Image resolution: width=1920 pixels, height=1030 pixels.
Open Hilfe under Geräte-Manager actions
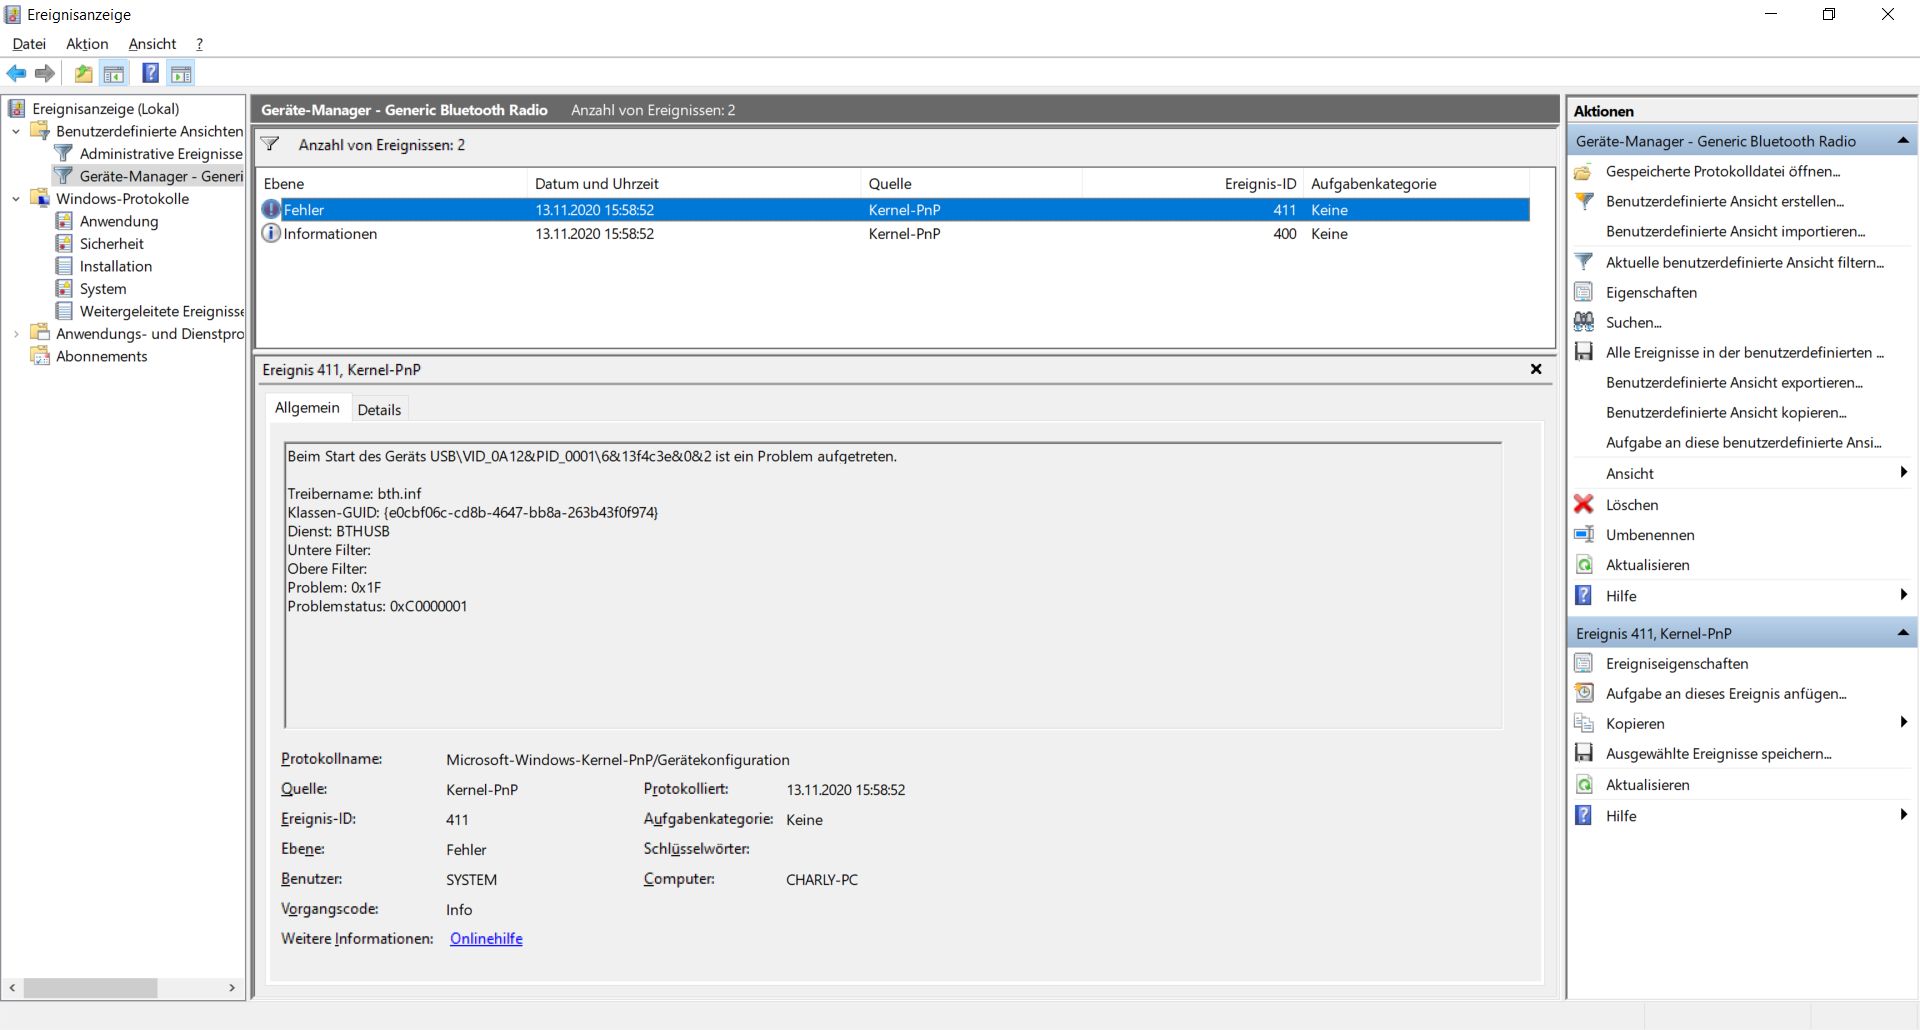pyautogui.click(x=1621, y=596)
